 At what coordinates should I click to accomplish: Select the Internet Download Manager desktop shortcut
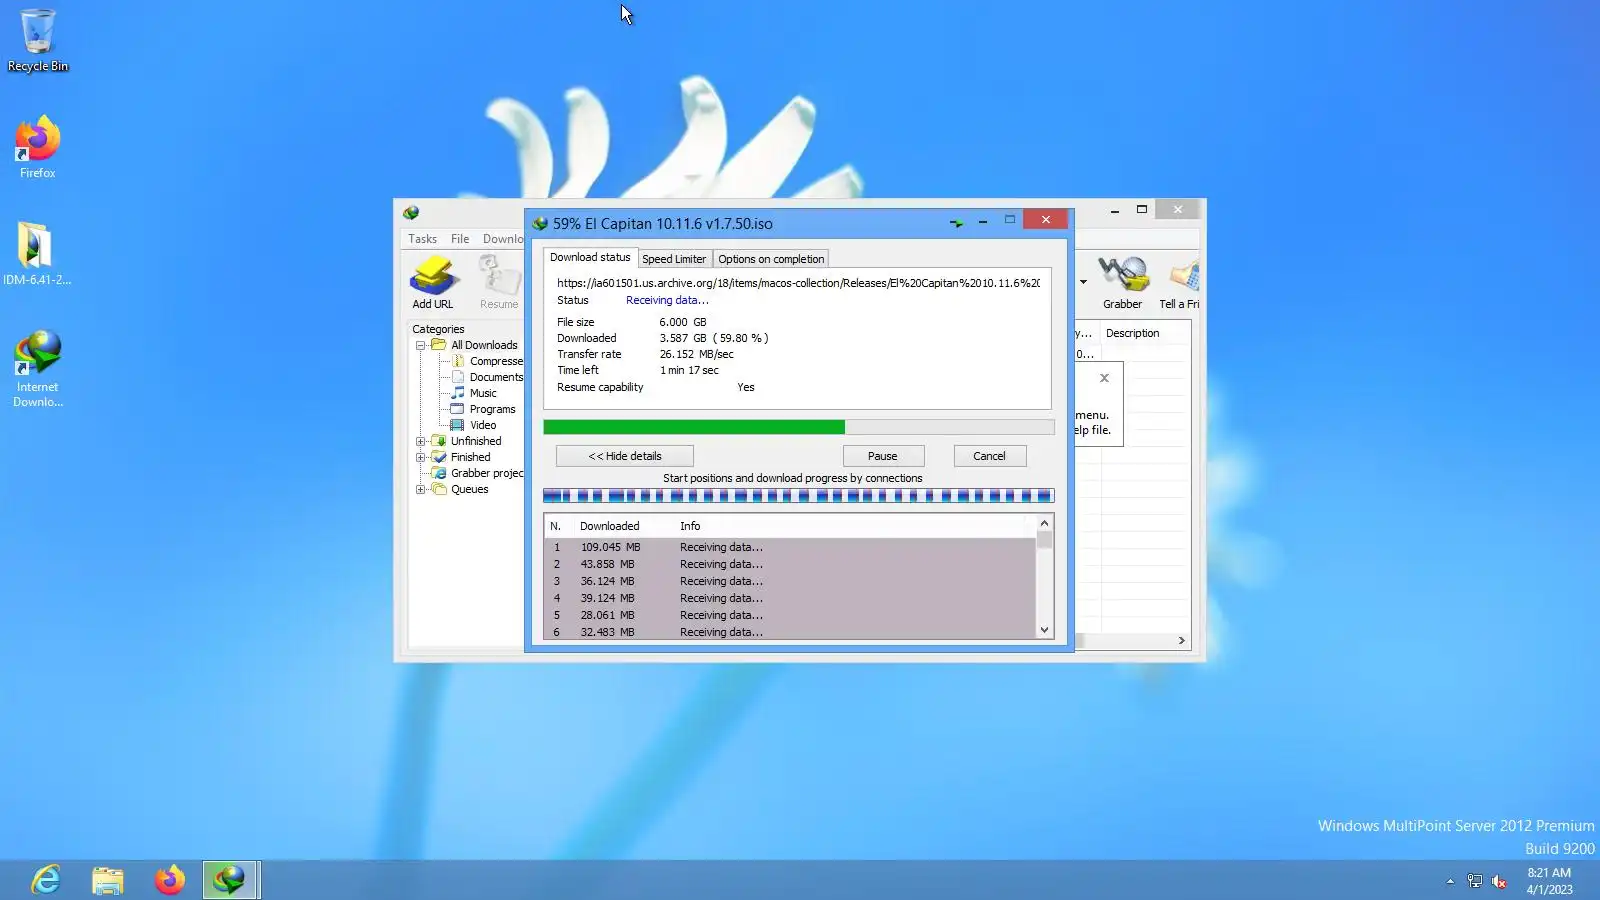[38, 369]
